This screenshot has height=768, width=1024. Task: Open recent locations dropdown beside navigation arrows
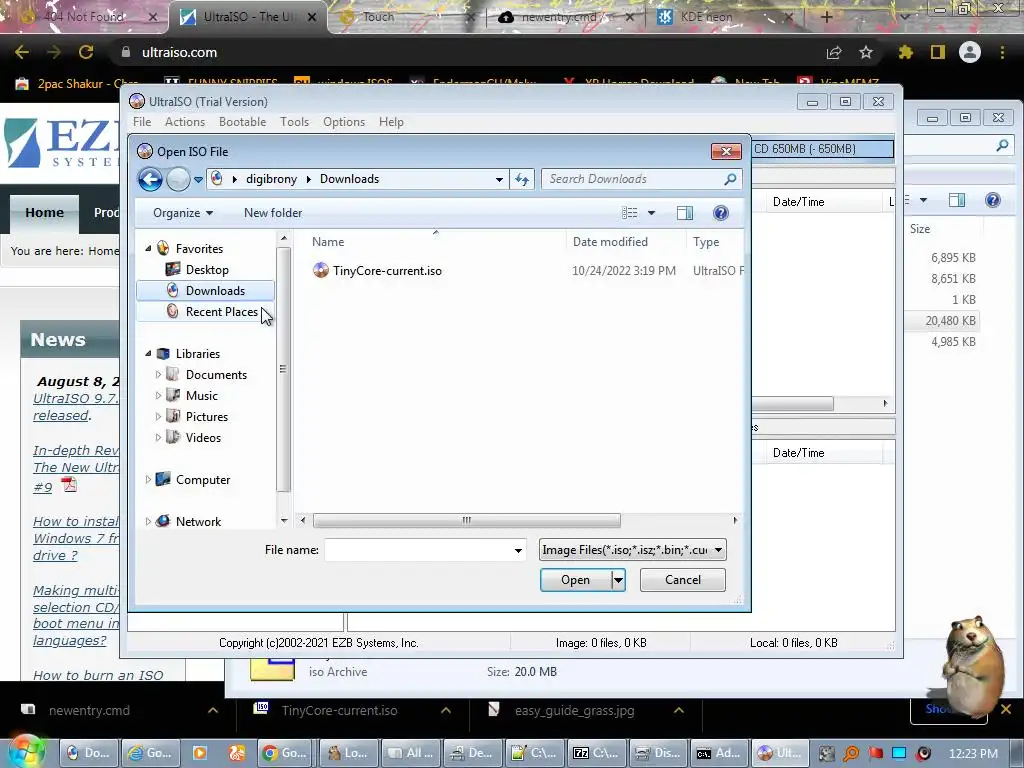198,180
